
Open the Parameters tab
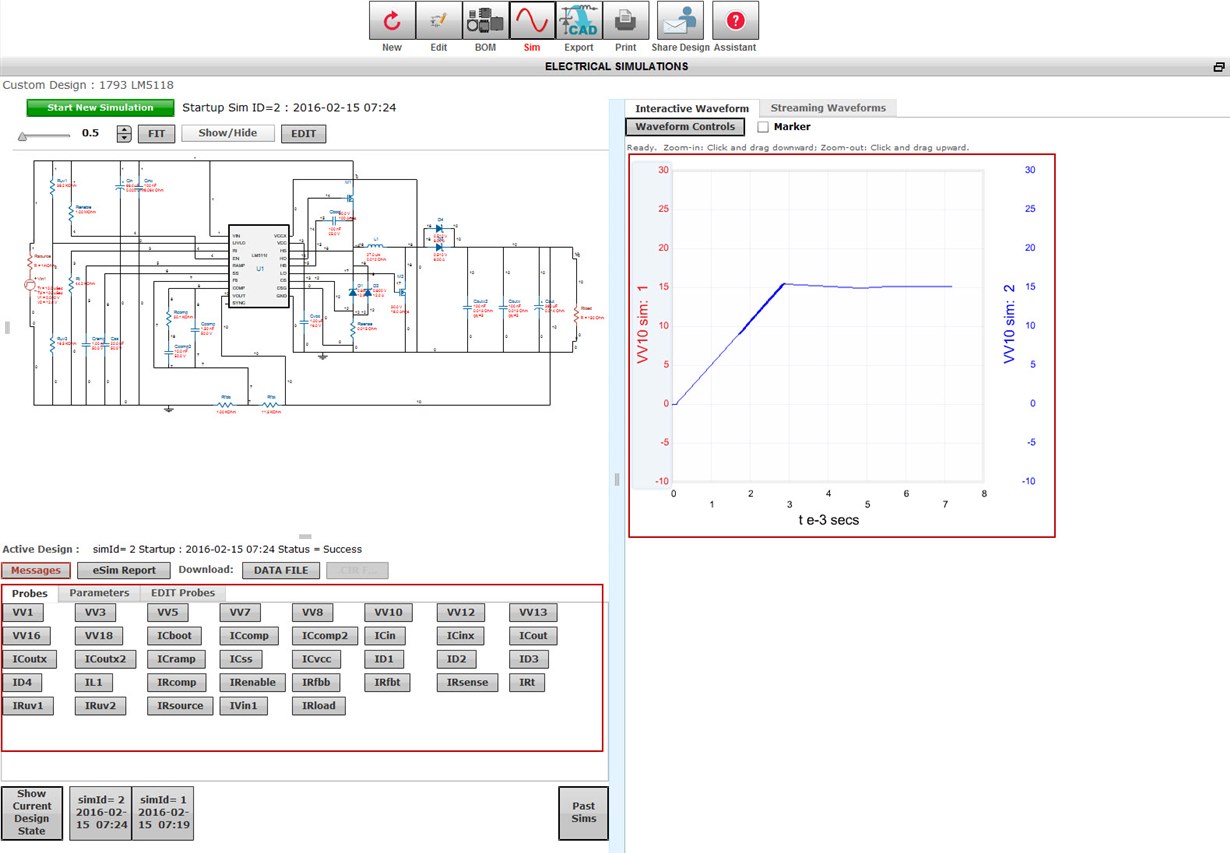click(99, 593)
